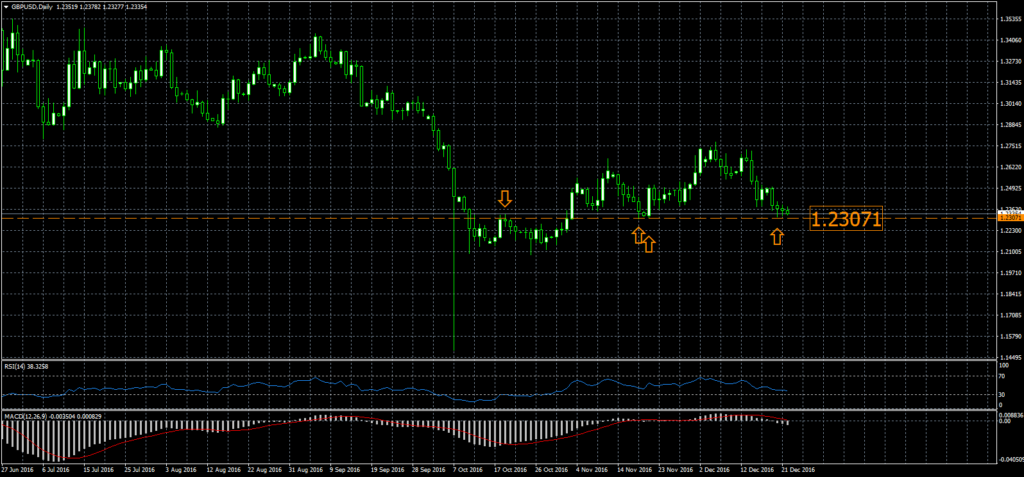Click the 1.35355 level on price axis

(1010, 18)
